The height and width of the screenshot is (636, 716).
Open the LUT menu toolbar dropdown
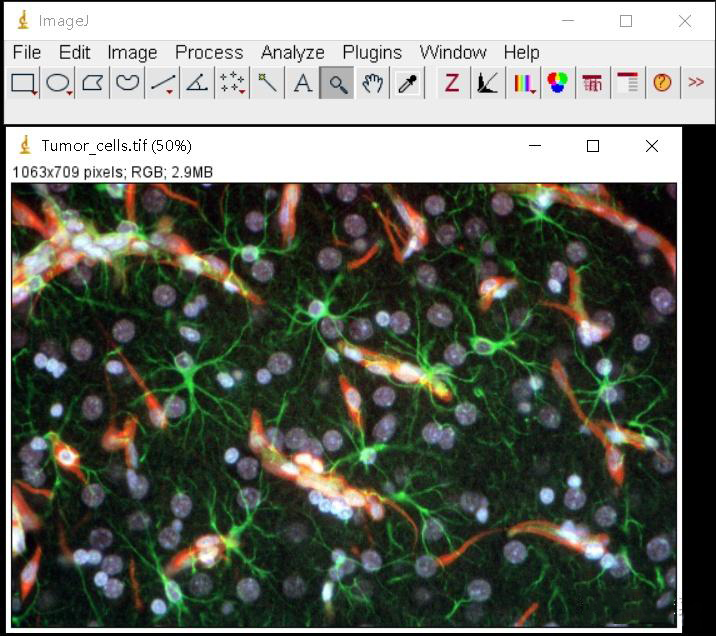523,83
